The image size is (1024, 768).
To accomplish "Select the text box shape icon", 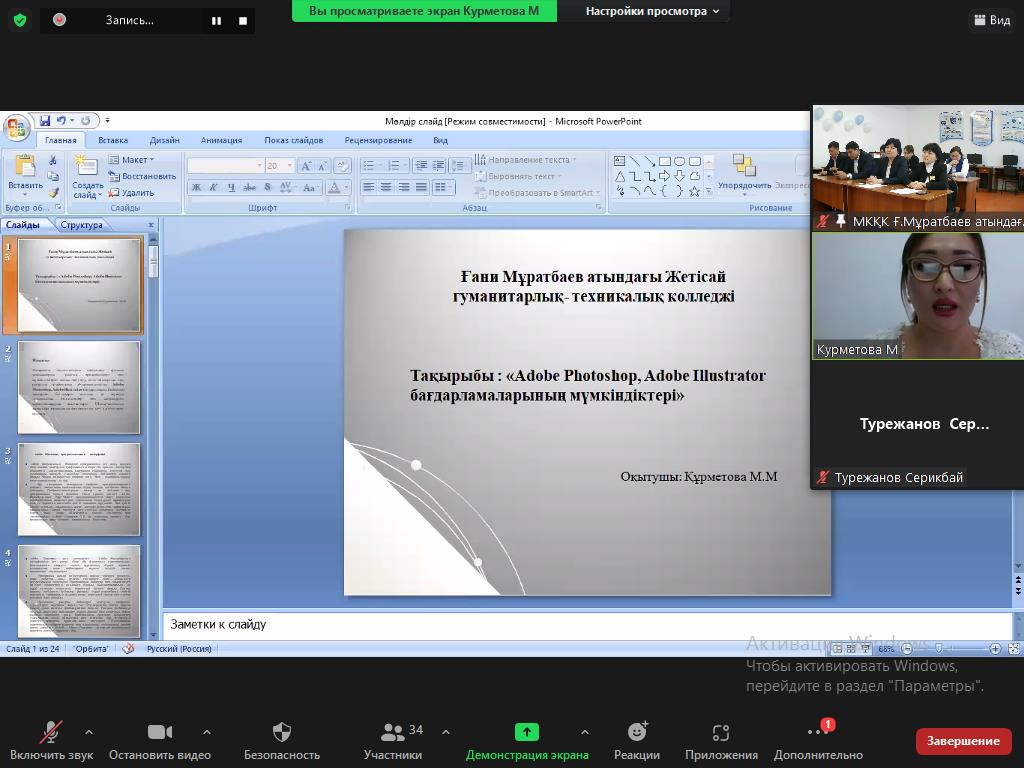I will point(620,161).
